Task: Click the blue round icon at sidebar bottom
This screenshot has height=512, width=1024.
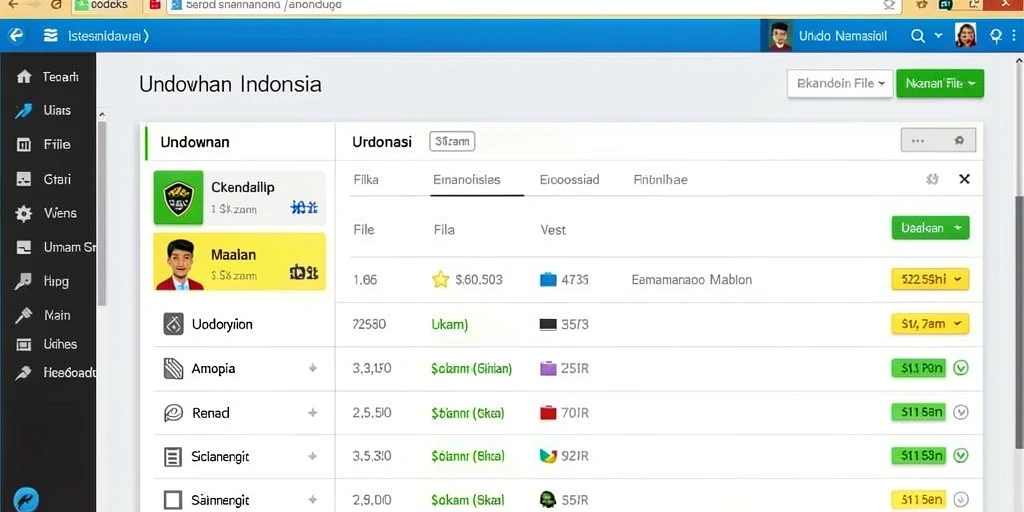Action: [x=26, y=499]
